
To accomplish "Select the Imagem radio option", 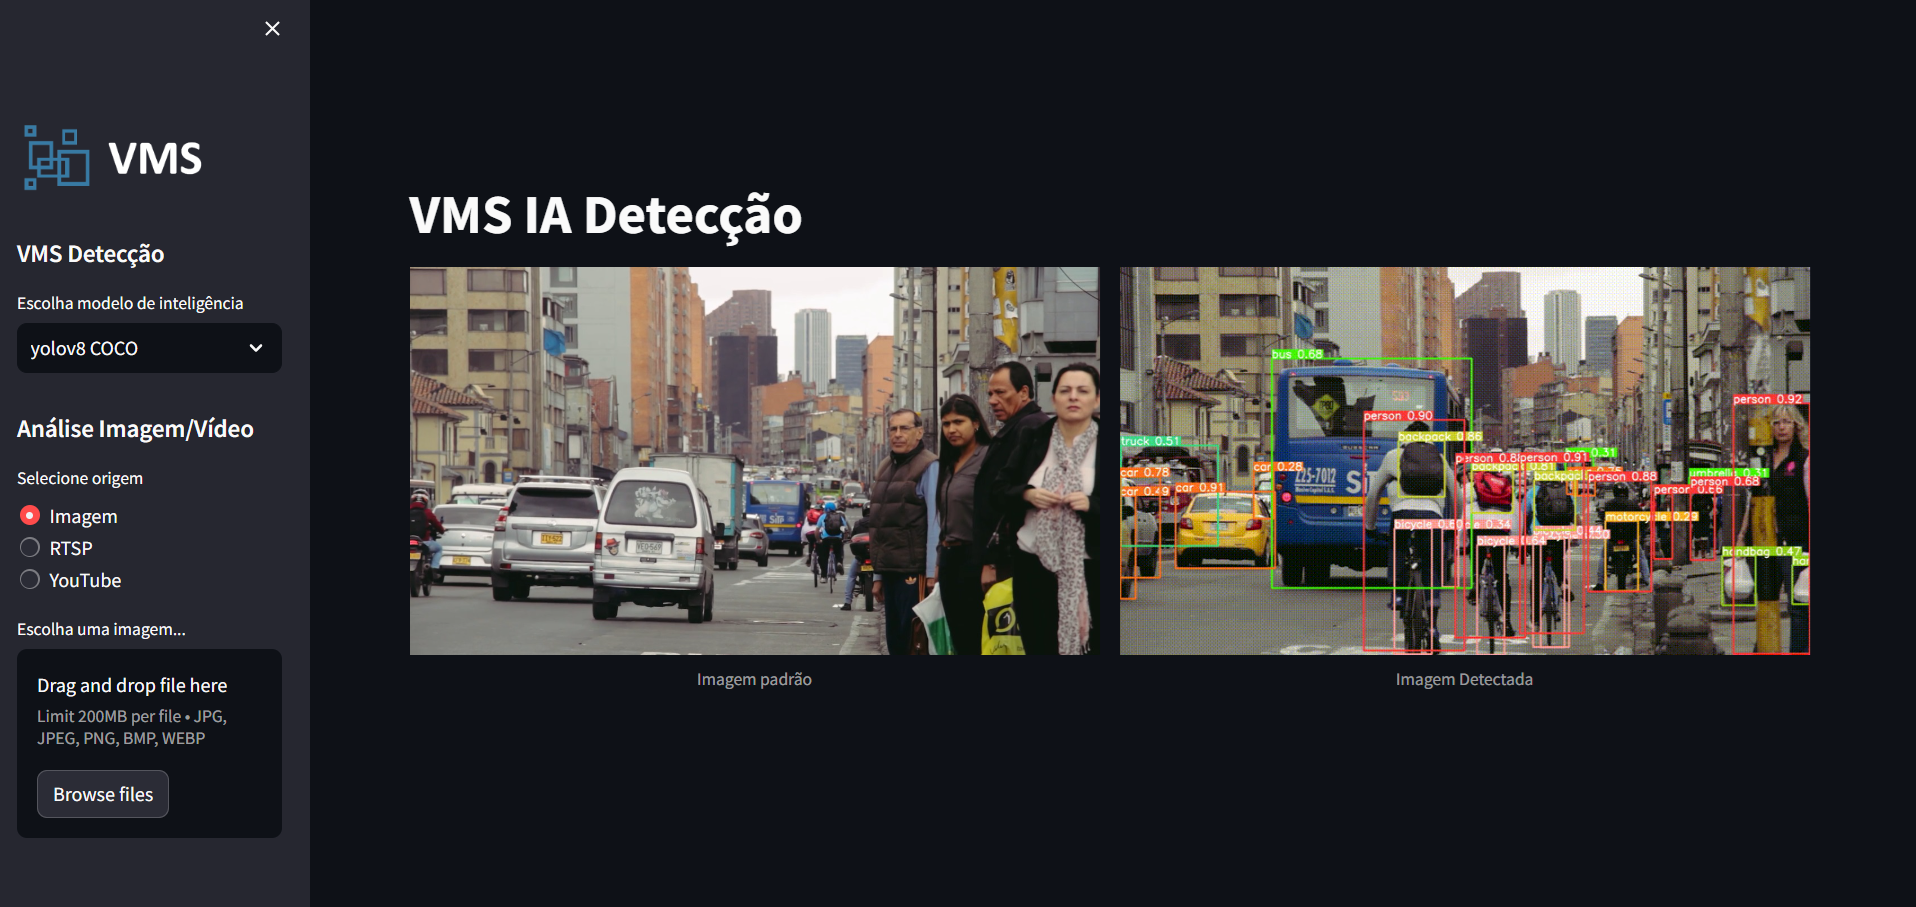I will click(x=30, y=516).
